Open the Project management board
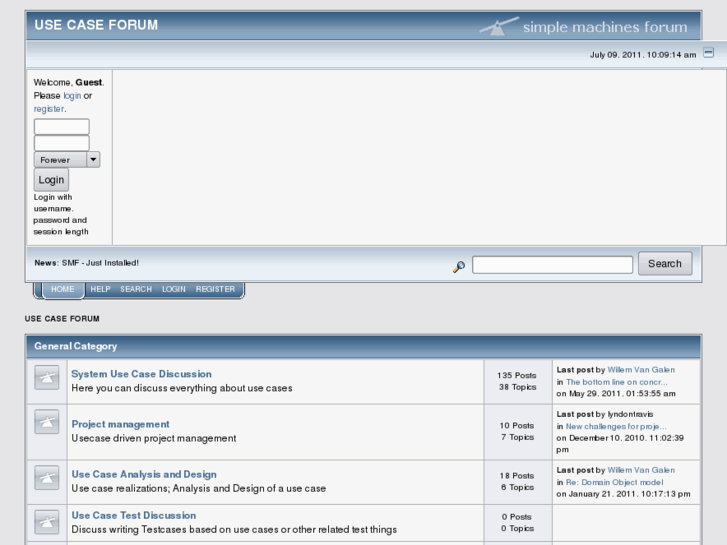The image size is (727, 545). coord(120,424)
